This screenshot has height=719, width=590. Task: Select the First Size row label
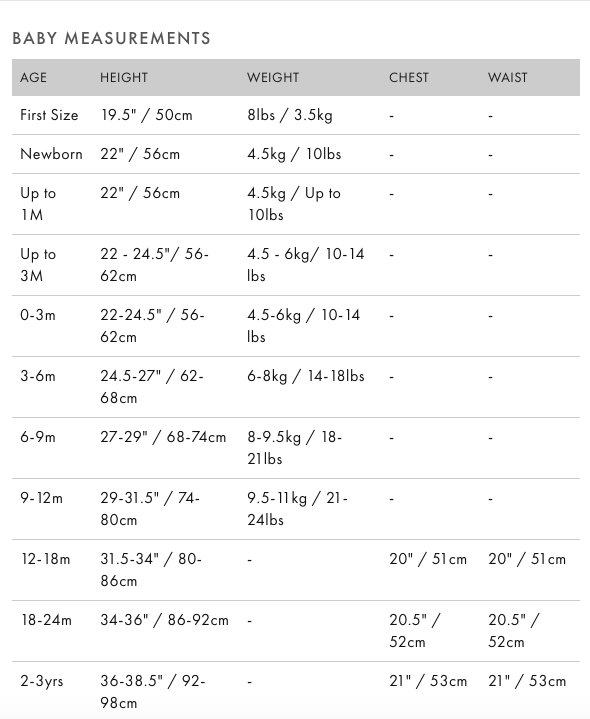(49, 115)
